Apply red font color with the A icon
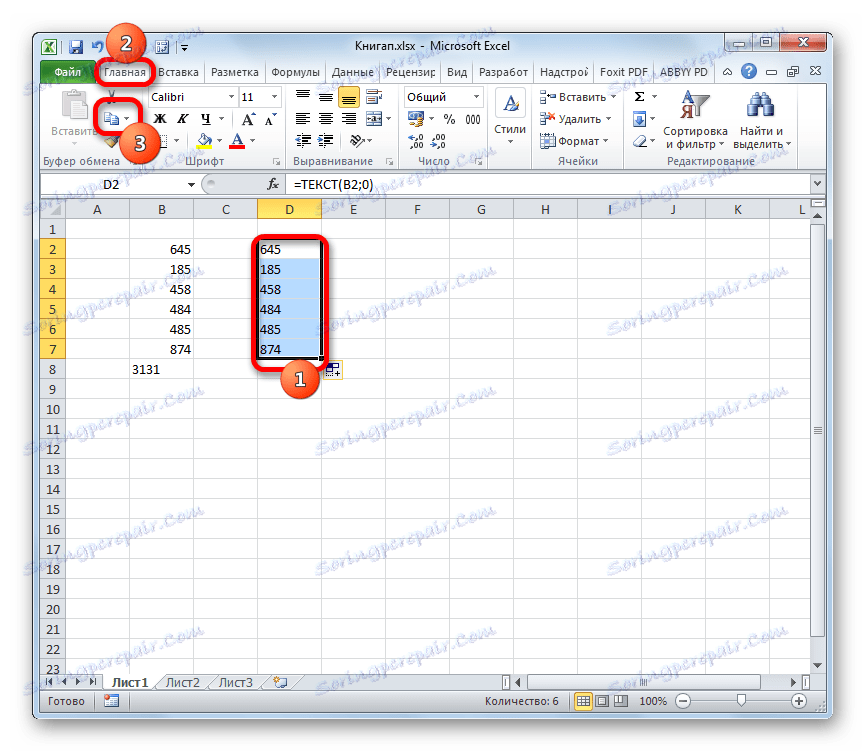This screenshot has height=752, width=866. click(x=237, y=140)
